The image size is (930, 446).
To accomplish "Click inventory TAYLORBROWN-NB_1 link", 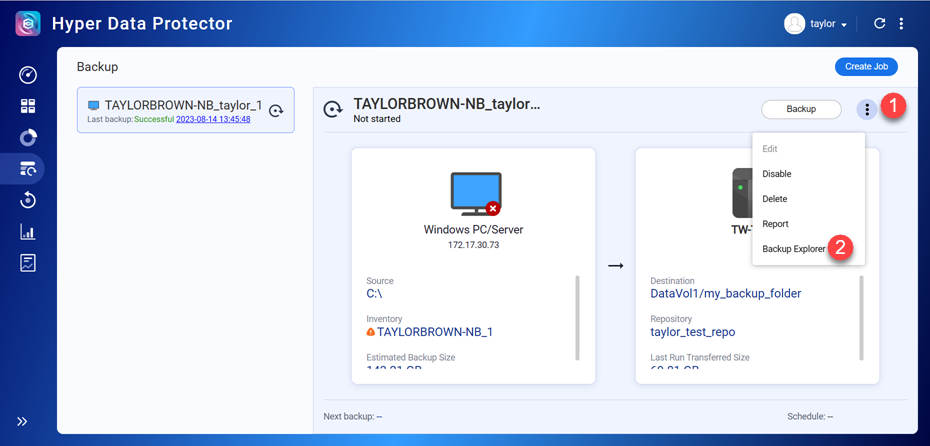I will tap(435, 332).
